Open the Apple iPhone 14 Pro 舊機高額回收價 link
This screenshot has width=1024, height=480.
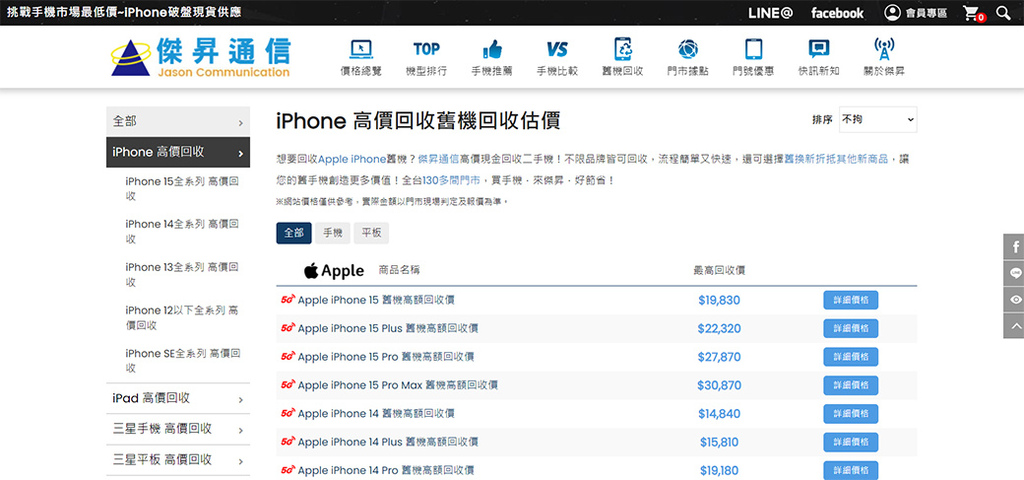386,470
